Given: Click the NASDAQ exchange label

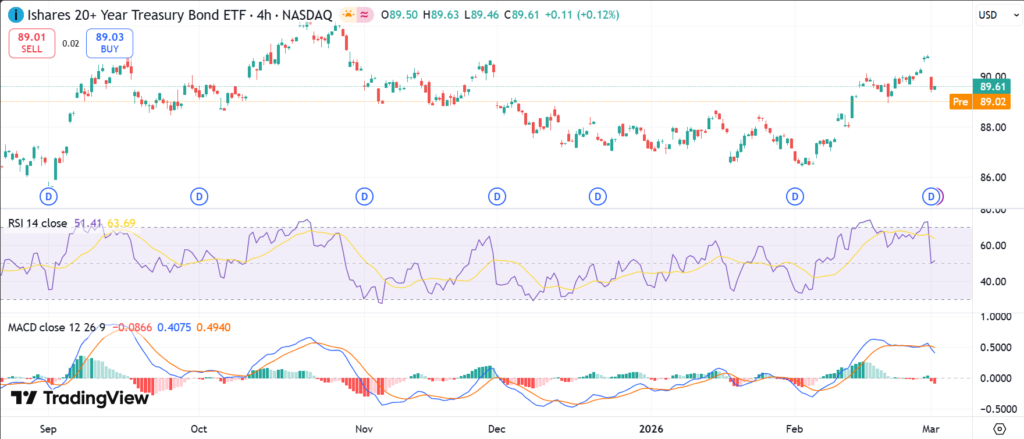Looking at the screenshot, I should (x=307, y=14).
